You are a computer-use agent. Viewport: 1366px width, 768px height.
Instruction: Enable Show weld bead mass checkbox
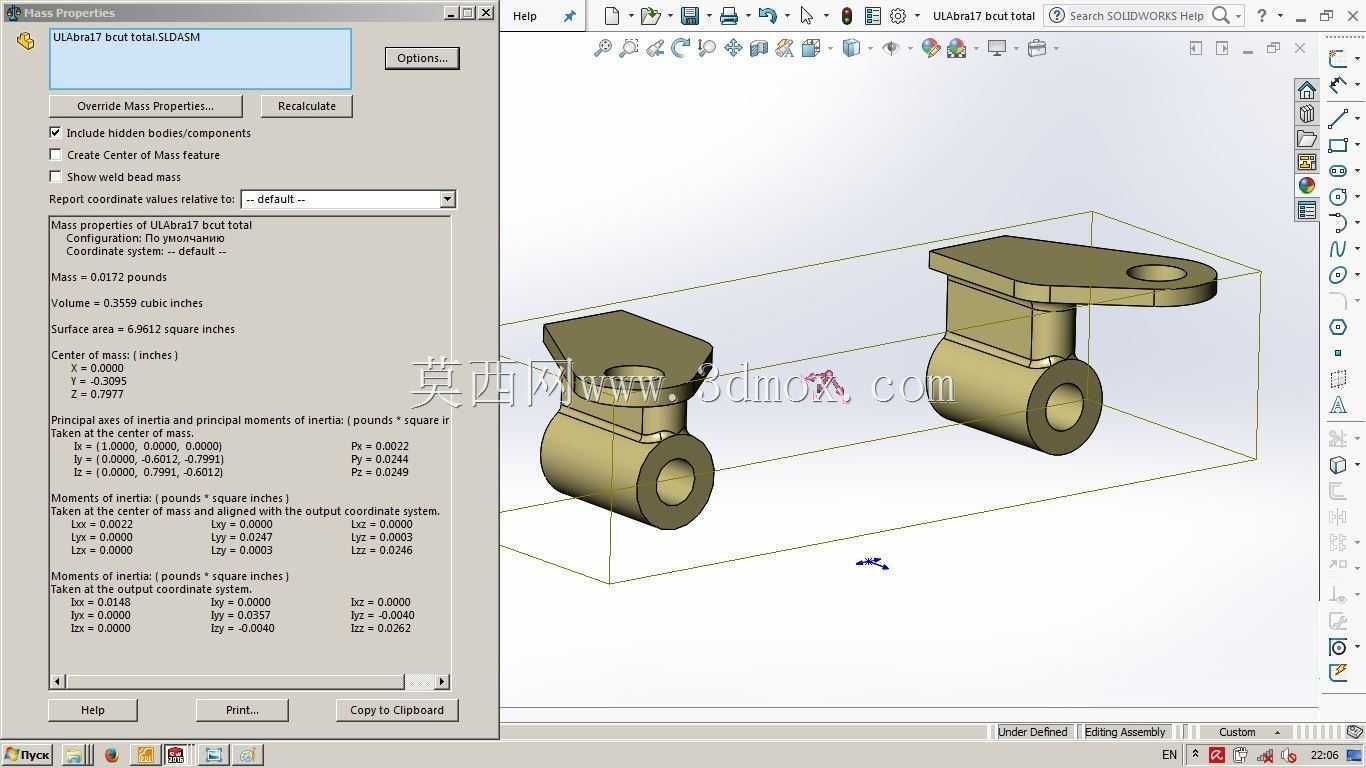[55, 176]
